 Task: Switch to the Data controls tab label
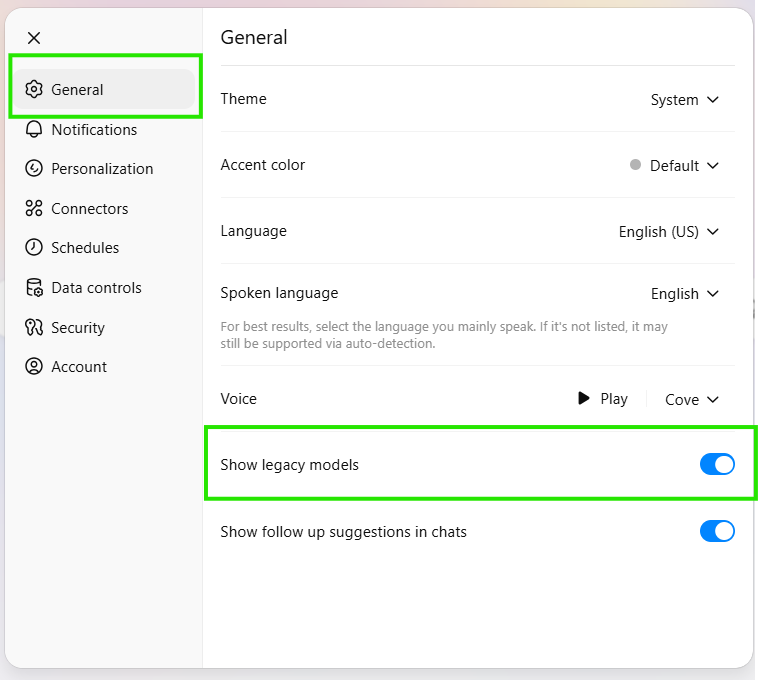pyautogui.click(x=96, y=288)
